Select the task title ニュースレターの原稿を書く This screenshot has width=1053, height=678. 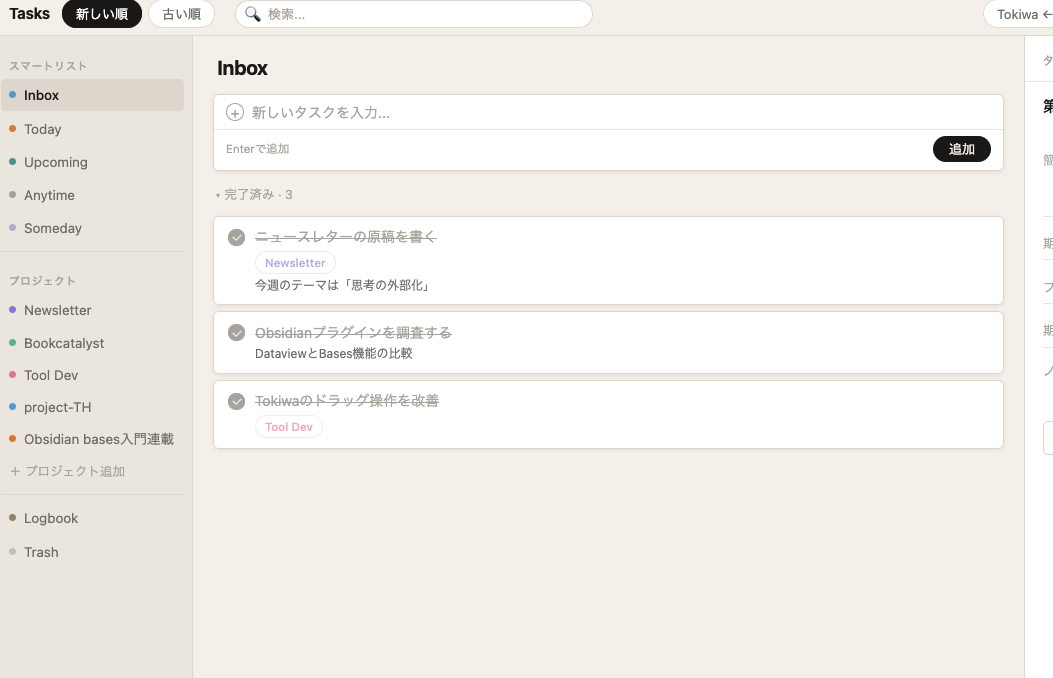pos(346,237)
